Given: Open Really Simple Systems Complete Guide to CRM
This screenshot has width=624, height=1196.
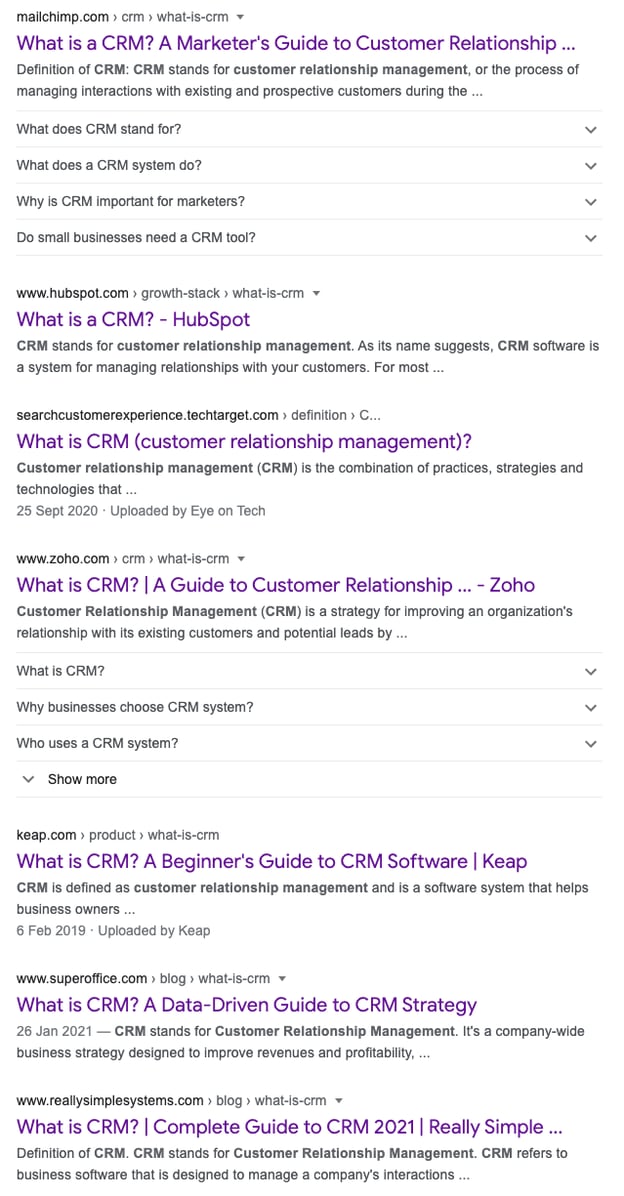Looking at the screenshot, I should 289,1128.
